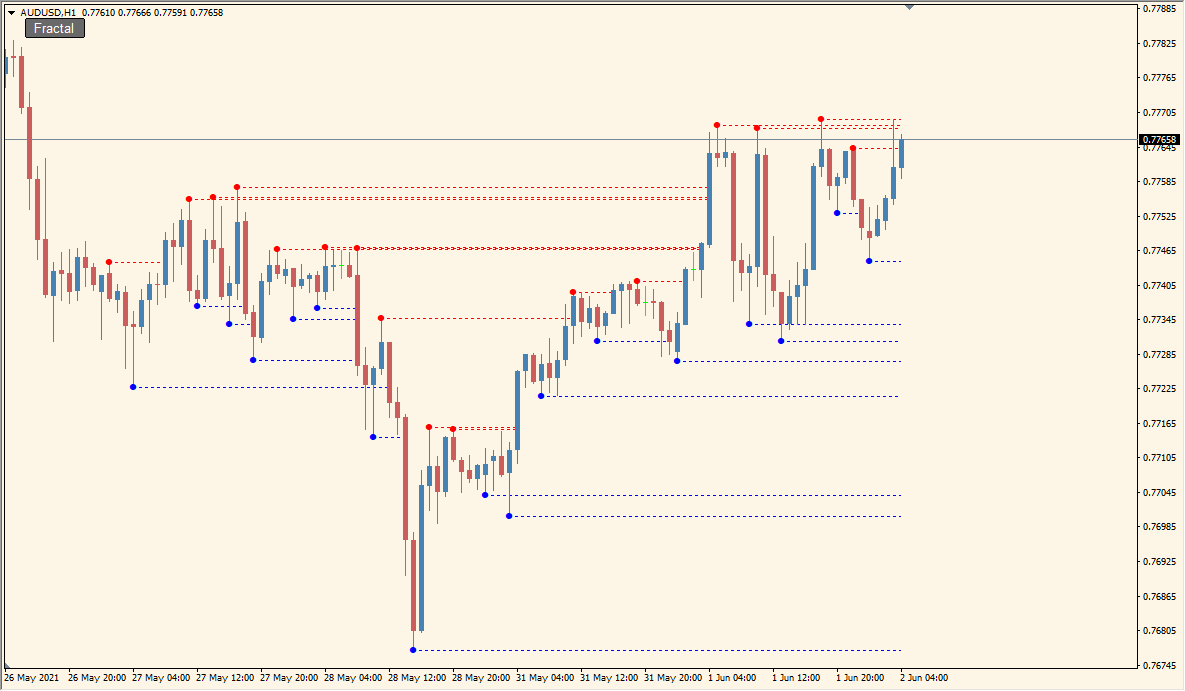The height and width of the screenshot is (691, 1185).
Task: Click the highest red fractal dot near 0.77695
Action: (x=821, y=119)
